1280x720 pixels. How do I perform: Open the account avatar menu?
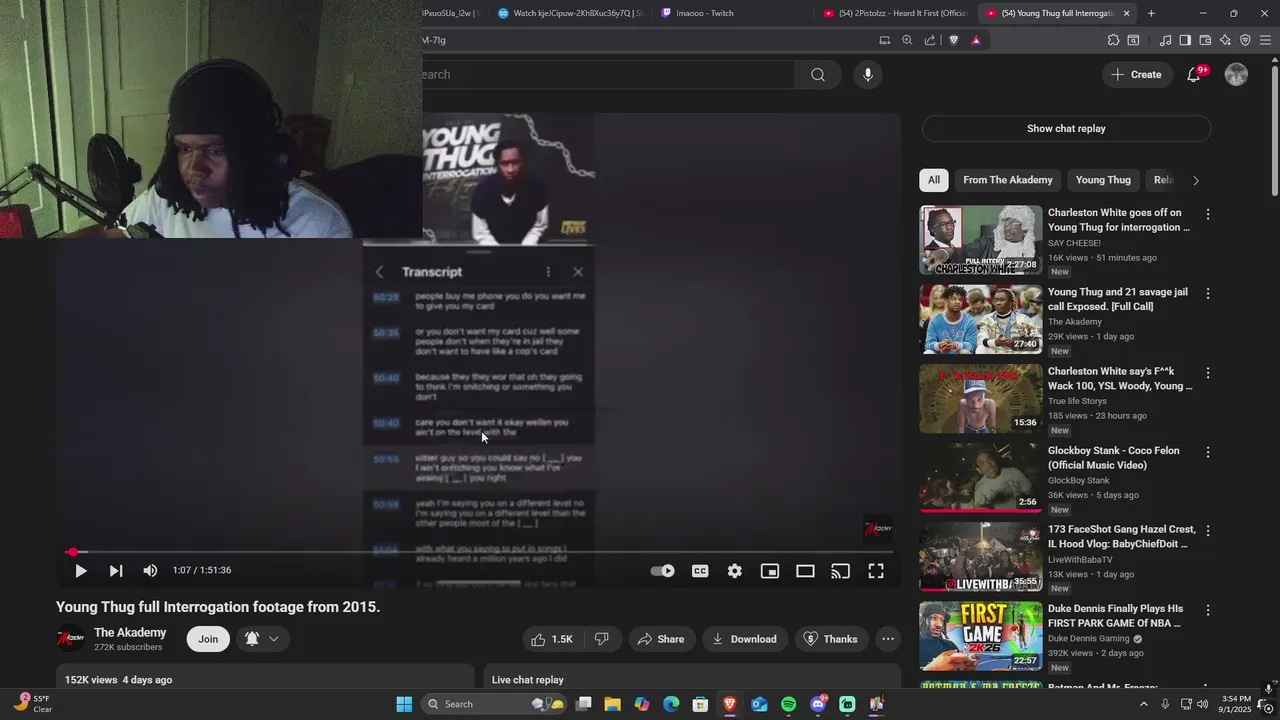(x=1237, y=75)
